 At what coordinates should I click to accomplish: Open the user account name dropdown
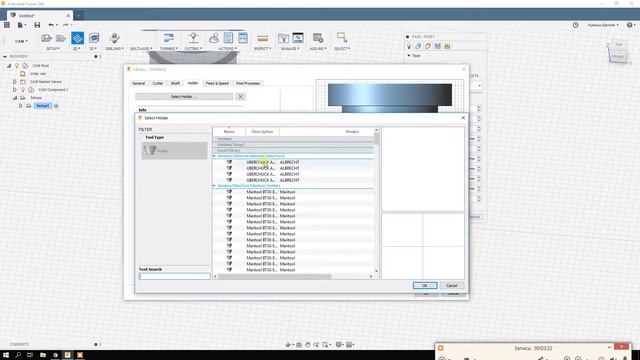pos(603,25)
